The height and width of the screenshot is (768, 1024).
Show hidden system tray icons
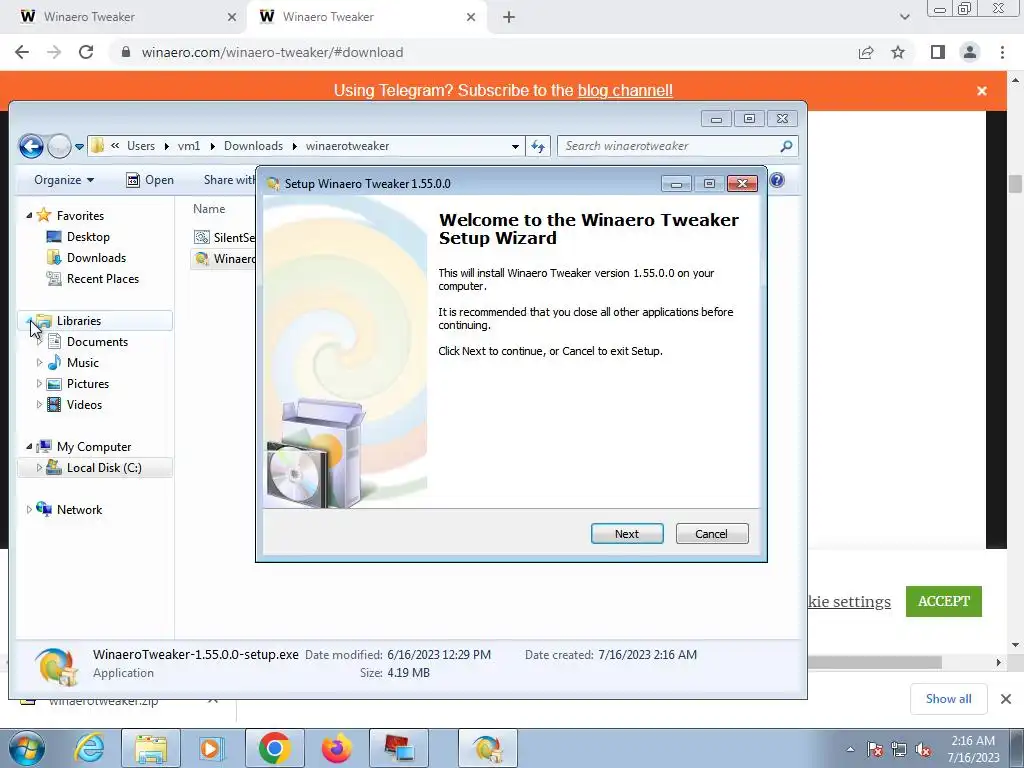click(x=850, y=749)
